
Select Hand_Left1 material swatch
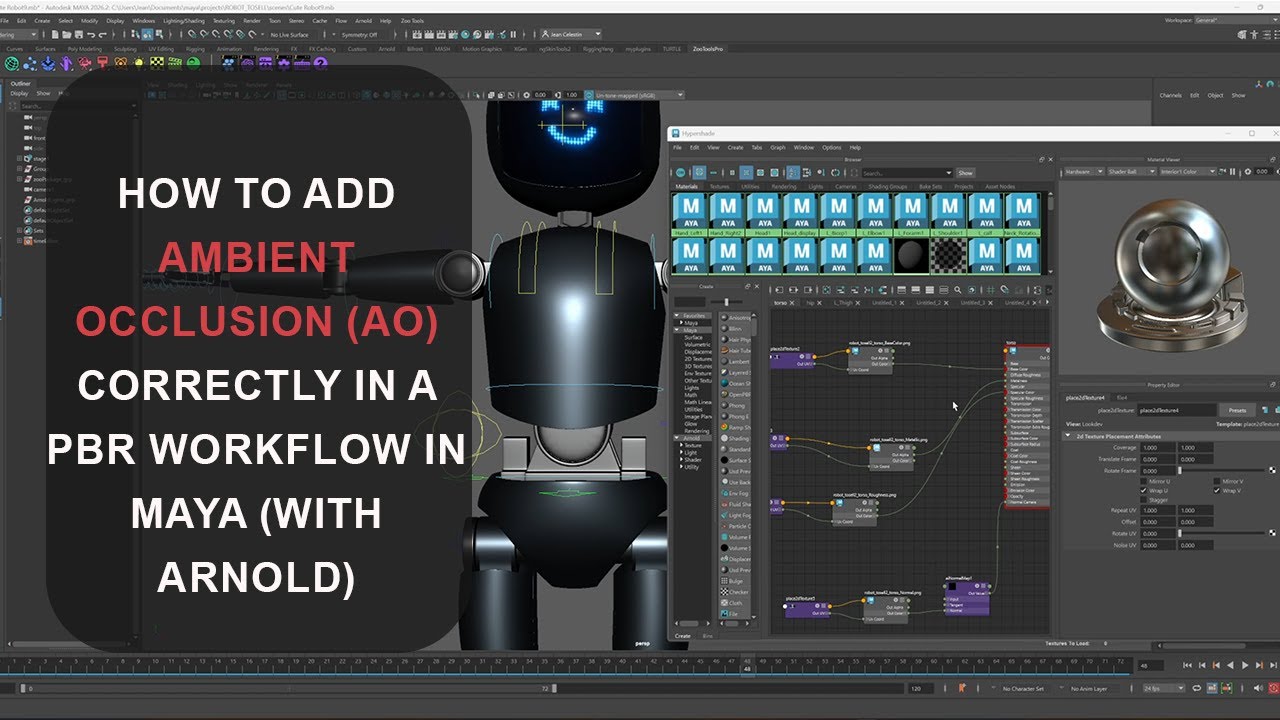[x=689, y=215]
